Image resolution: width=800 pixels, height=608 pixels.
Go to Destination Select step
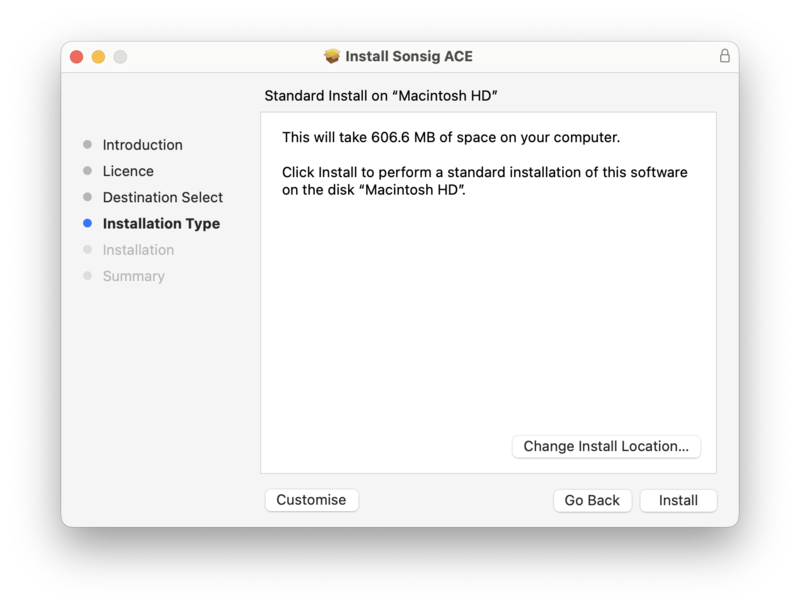[162, 197]
